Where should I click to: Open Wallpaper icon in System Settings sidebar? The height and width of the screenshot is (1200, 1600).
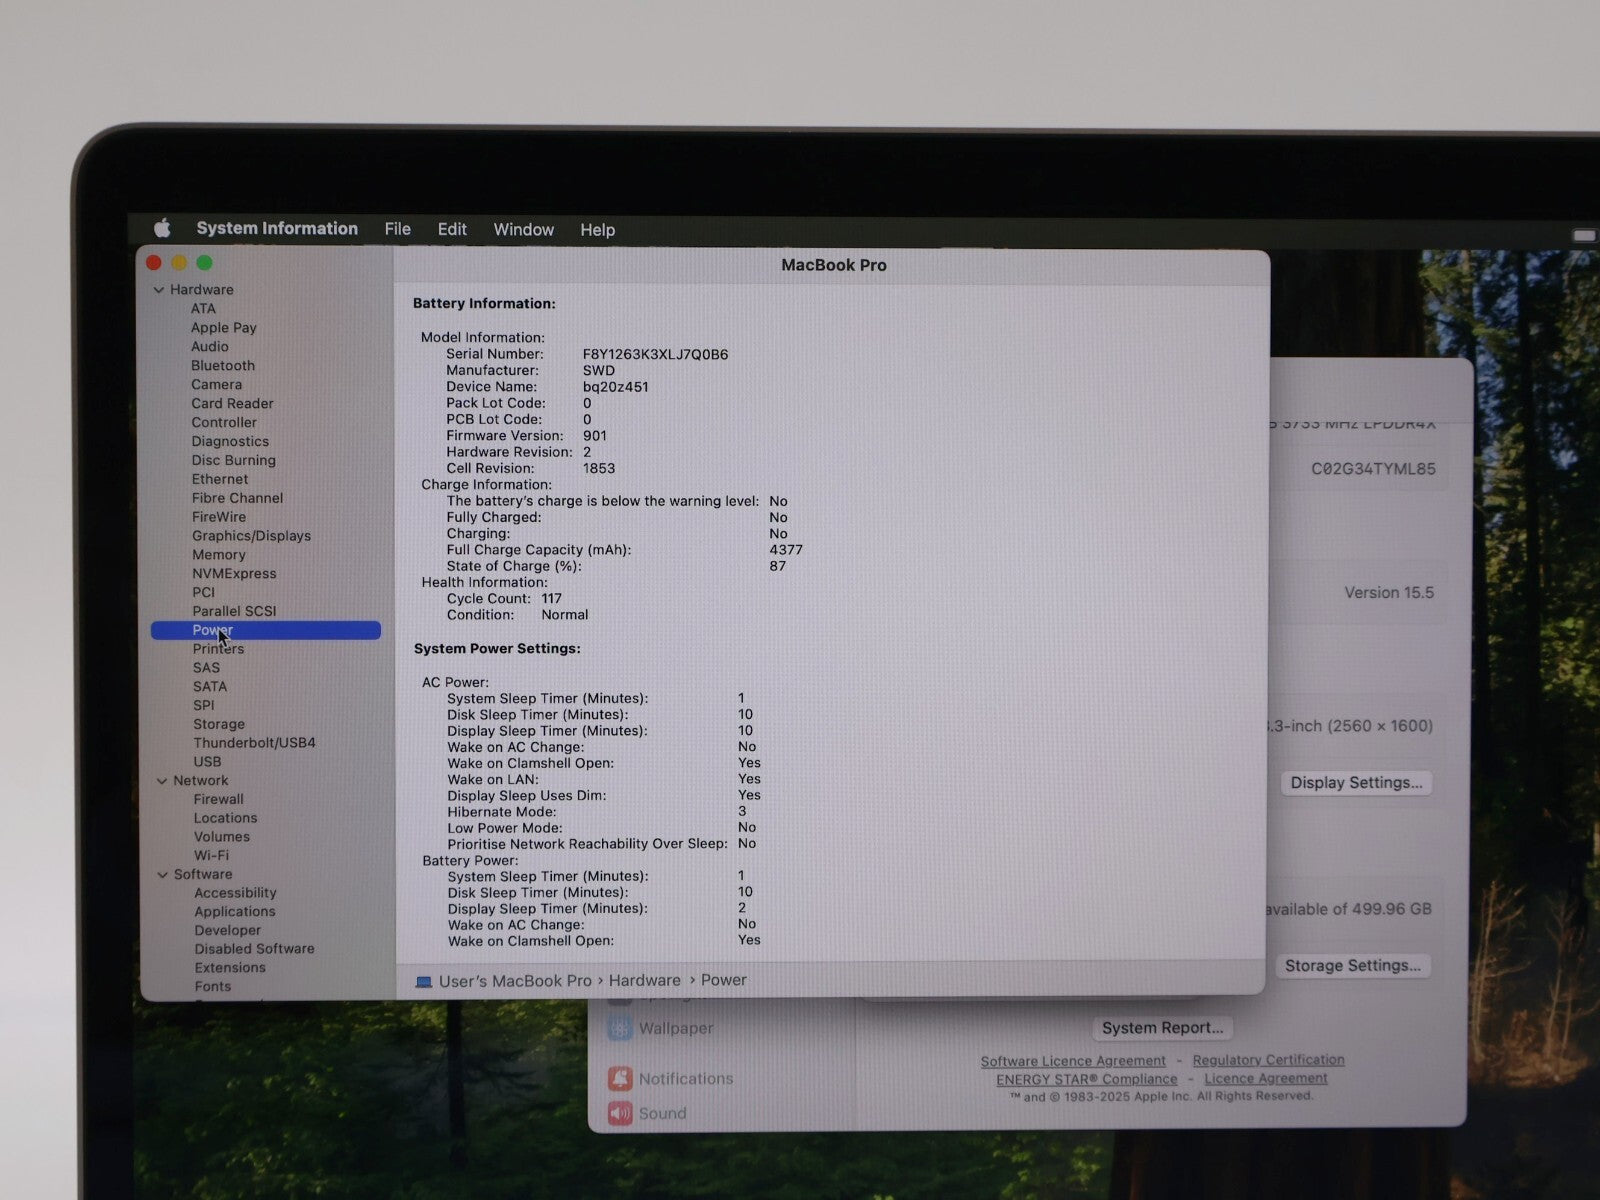pos(620,1028)
